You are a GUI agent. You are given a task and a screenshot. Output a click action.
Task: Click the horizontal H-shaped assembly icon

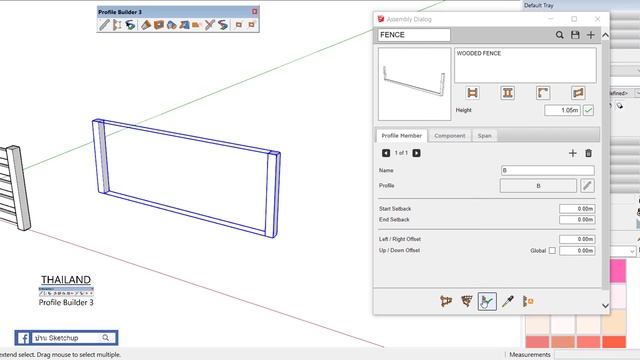coord(472,93)
